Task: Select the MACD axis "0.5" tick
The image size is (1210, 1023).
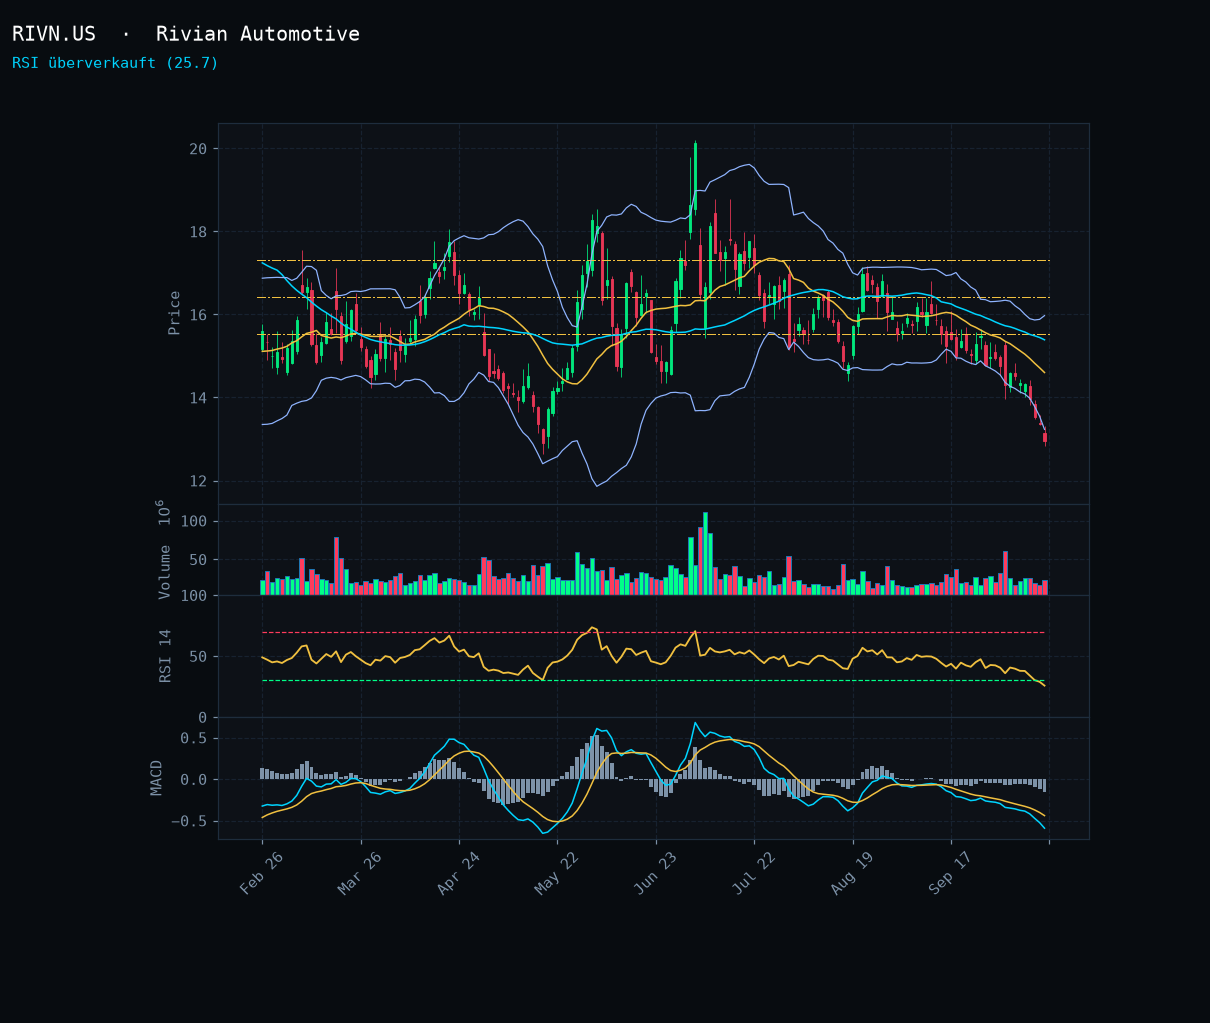Action: (195, 738)
